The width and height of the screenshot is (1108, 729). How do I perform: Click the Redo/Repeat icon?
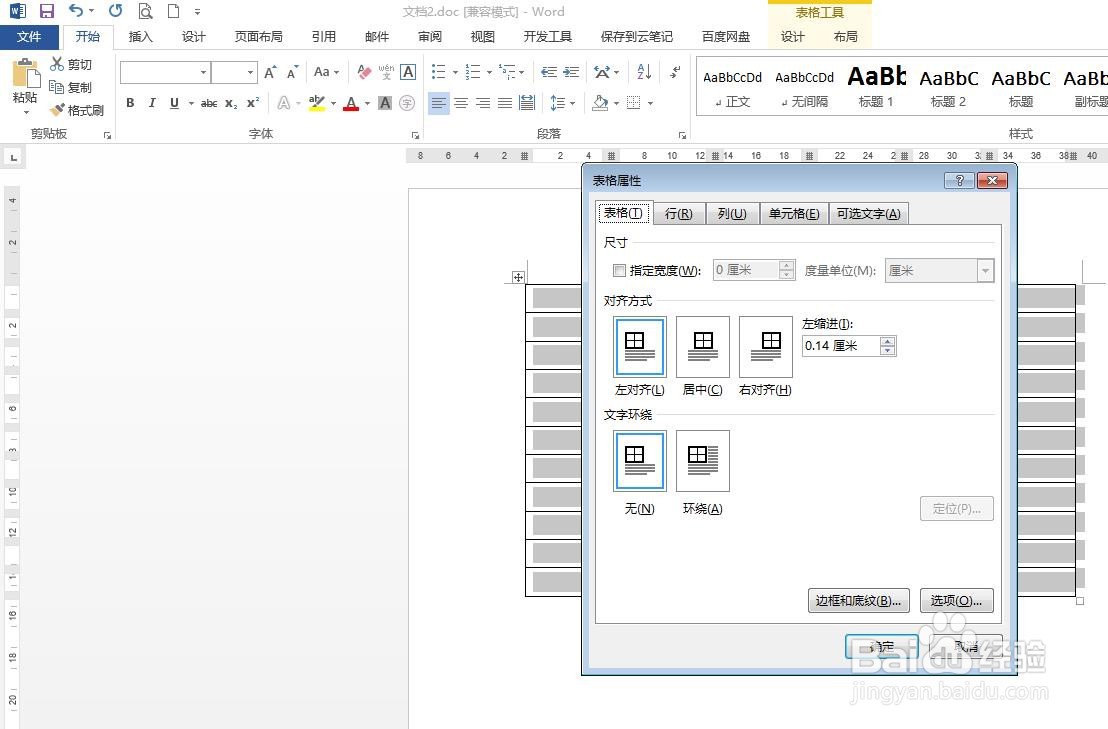[115, 11]
